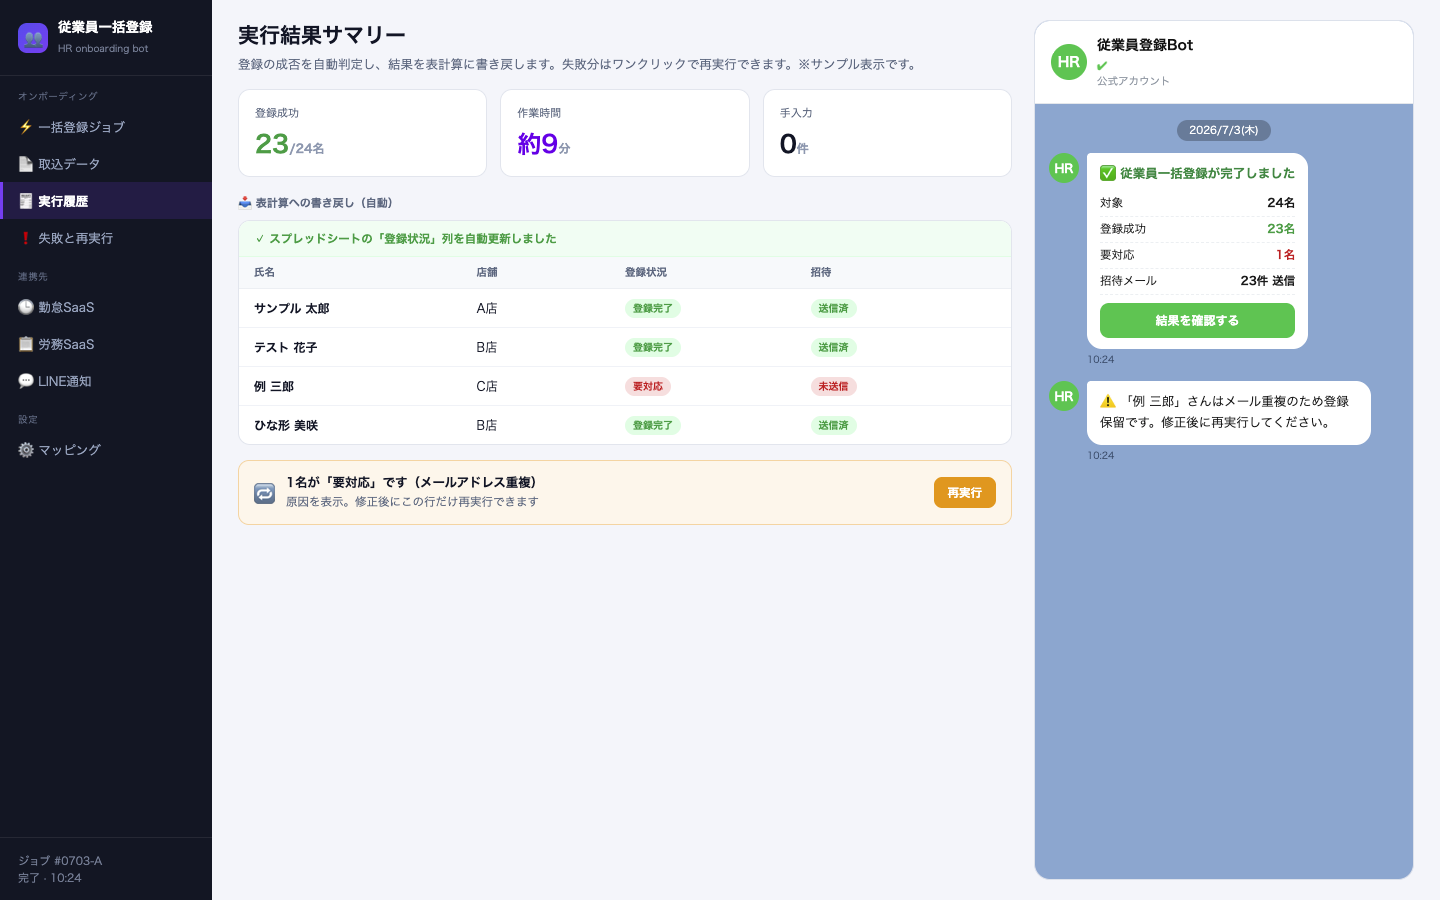Click the gear icon beside マッピング
The width and height of the screenshot is (1440, 900).
(x=26, y=450)
